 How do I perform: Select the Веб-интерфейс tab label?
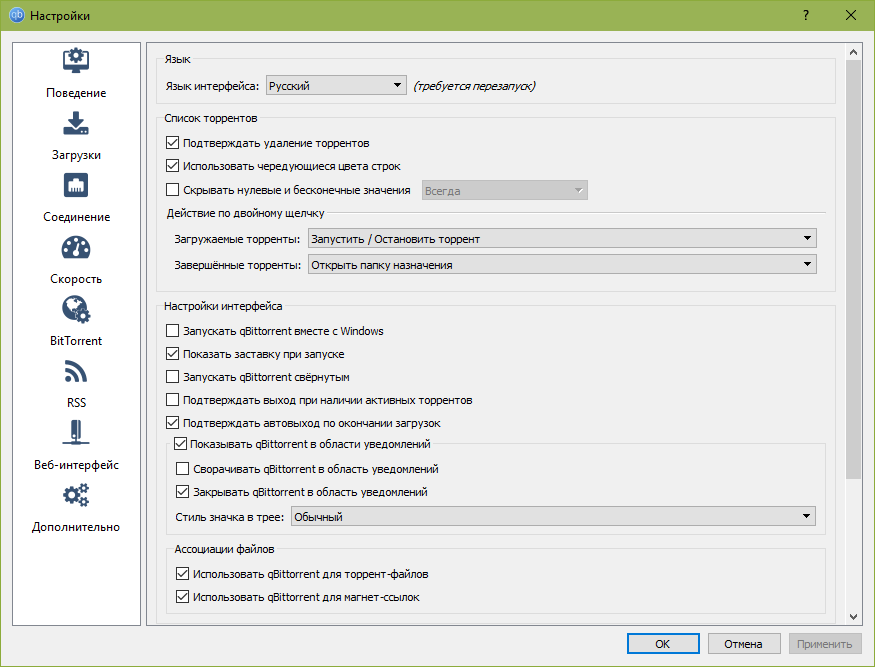click(x=76, y=464)
